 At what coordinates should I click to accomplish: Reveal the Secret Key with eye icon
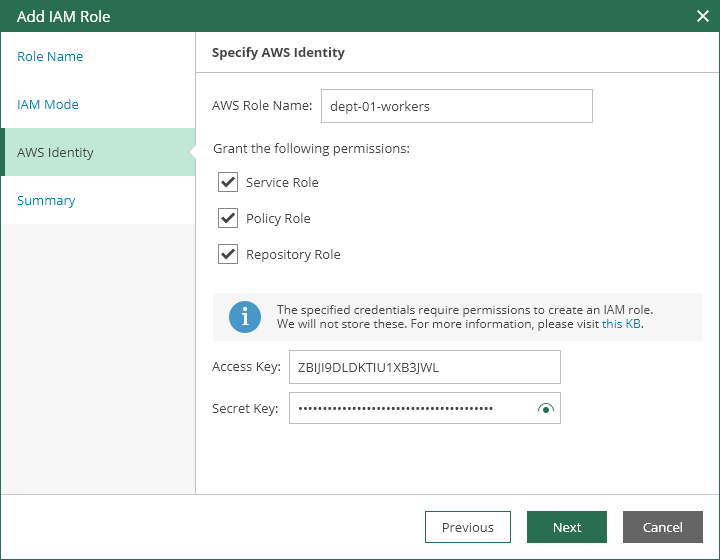coord(545,408)
